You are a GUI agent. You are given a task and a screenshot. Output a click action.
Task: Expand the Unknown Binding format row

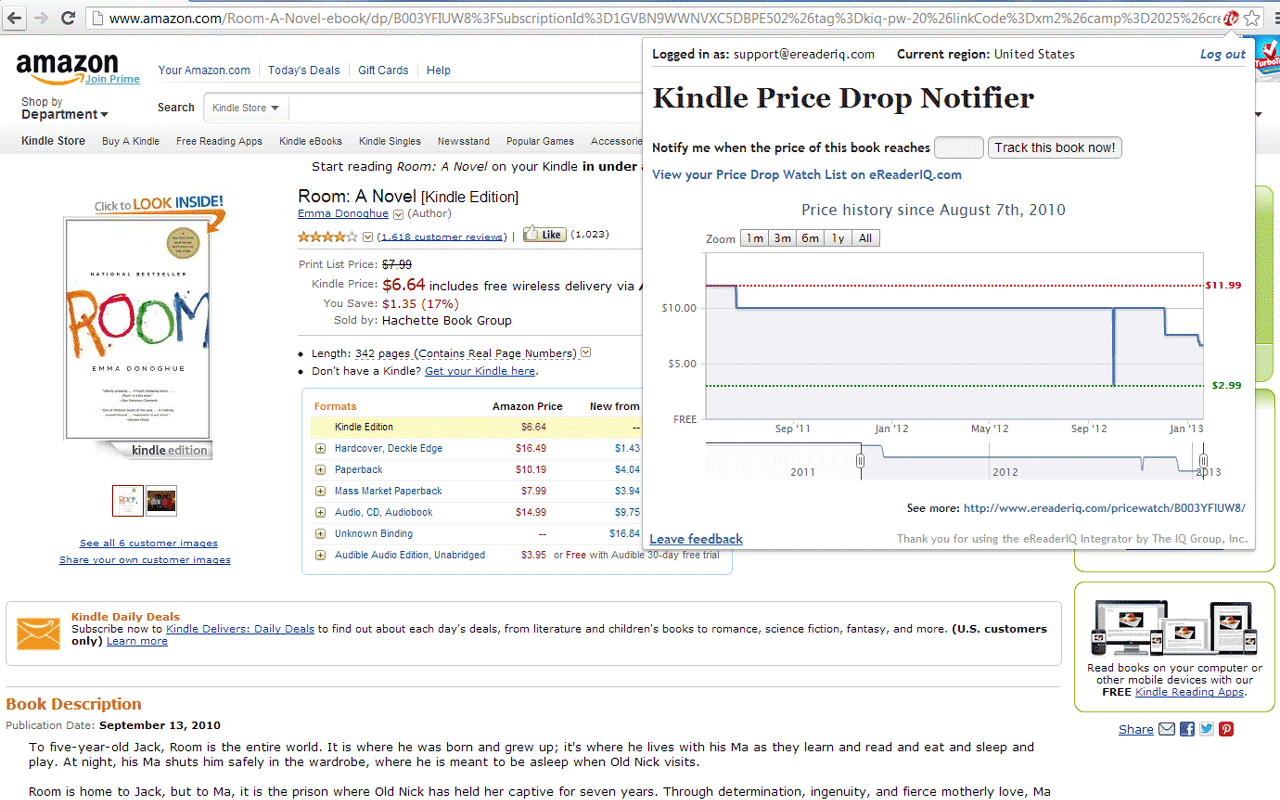(x=321, y=534)
